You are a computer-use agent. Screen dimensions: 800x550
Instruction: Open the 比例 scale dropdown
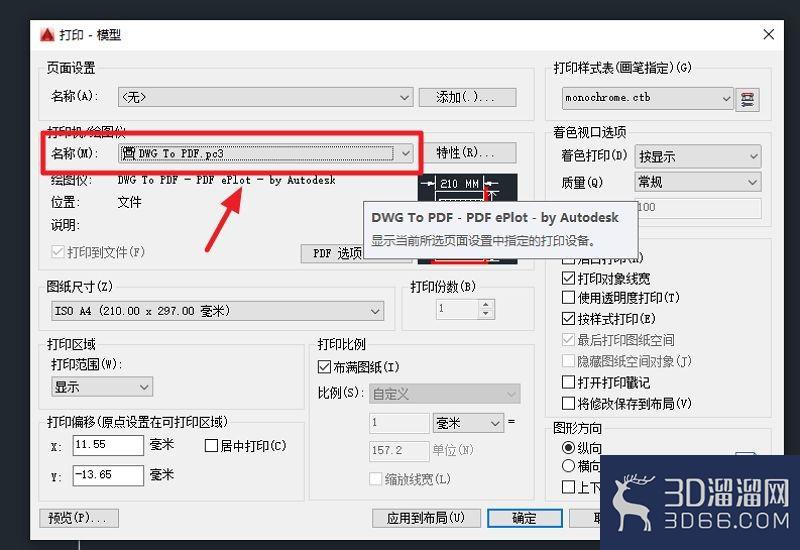pos(444,394)
